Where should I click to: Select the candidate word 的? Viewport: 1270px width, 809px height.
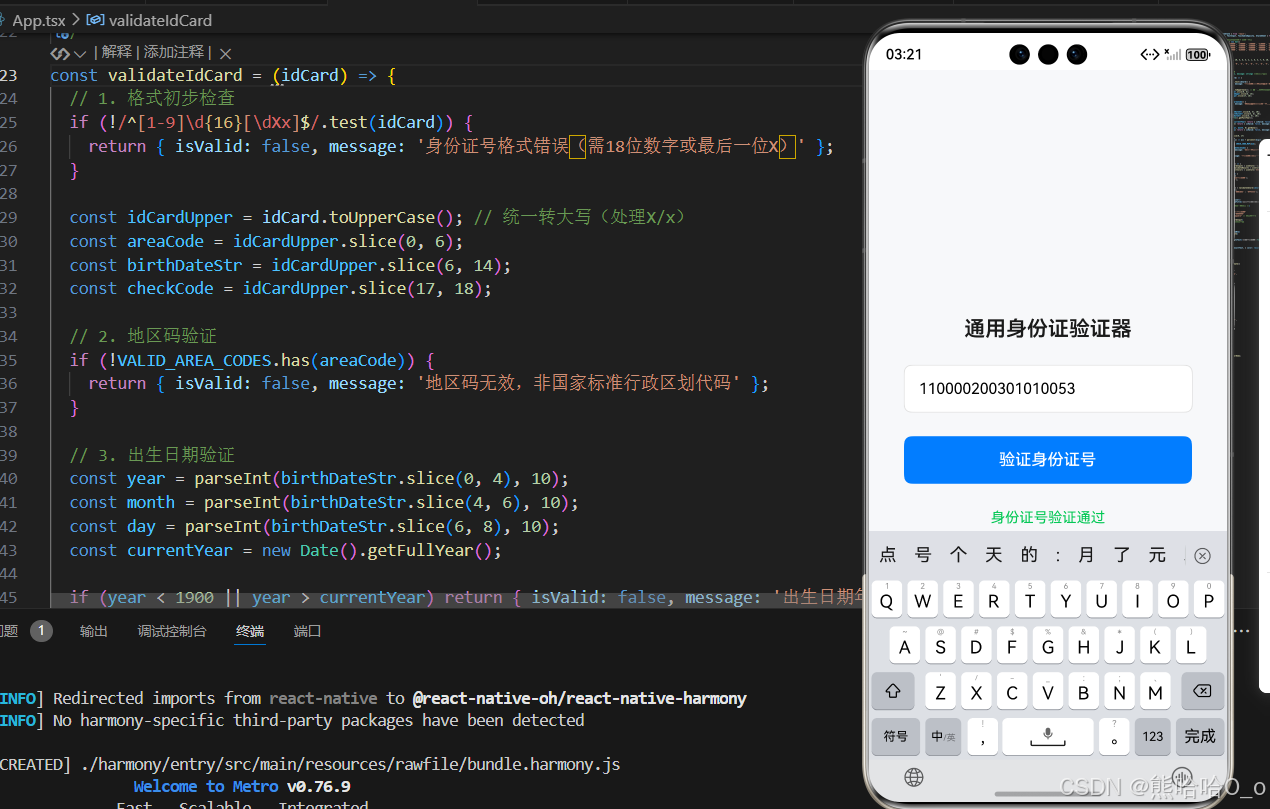point(1029,555)
